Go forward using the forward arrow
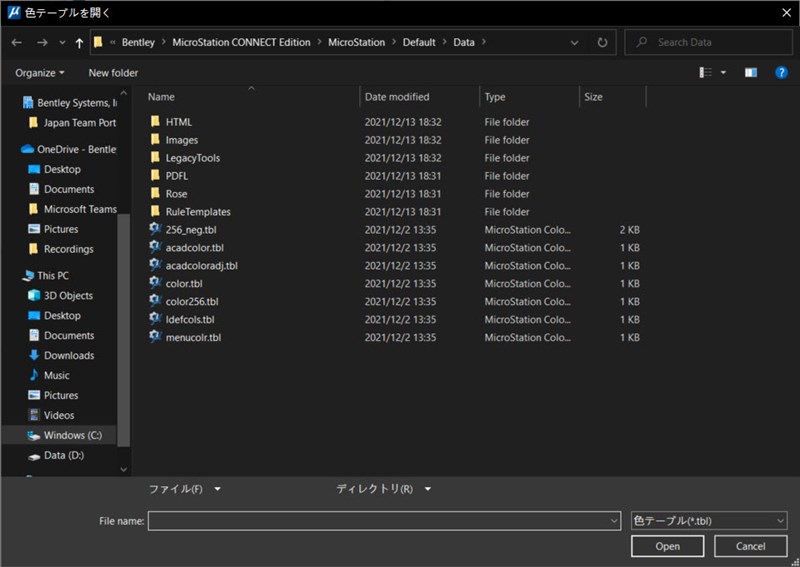 click(x=42, y=42)
